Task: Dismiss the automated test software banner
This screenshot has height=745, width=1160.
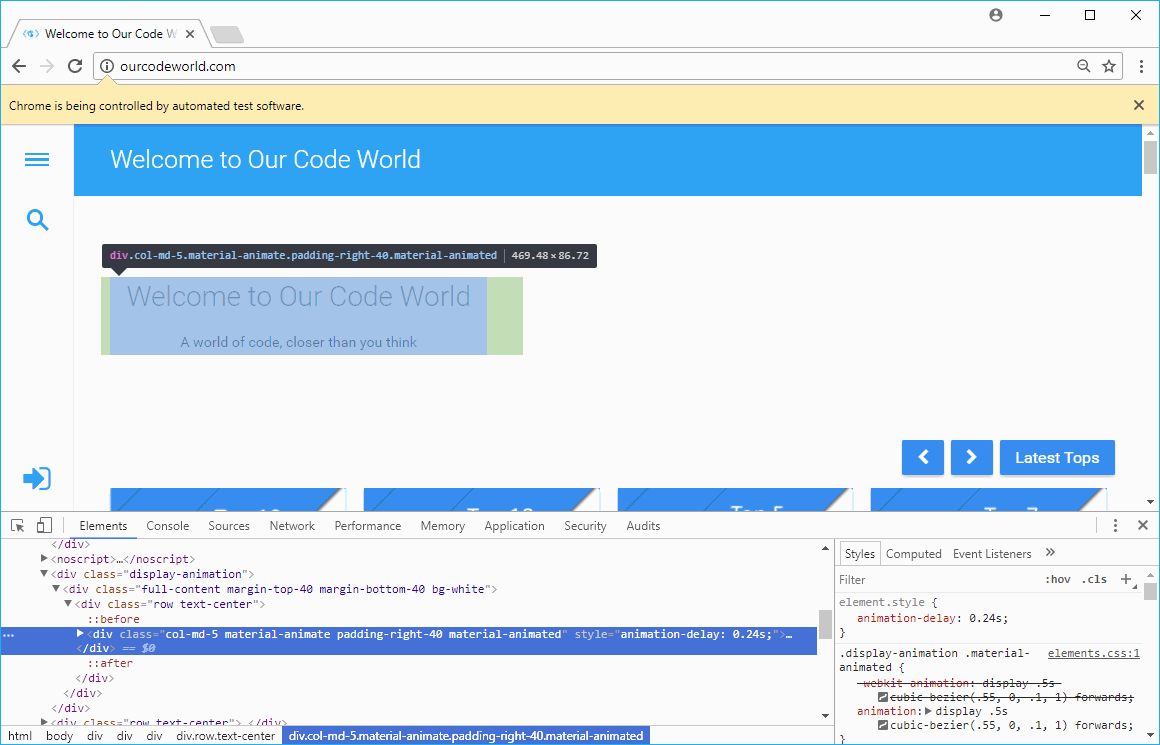Action: pyautogui.click(x=1139, y=105)
